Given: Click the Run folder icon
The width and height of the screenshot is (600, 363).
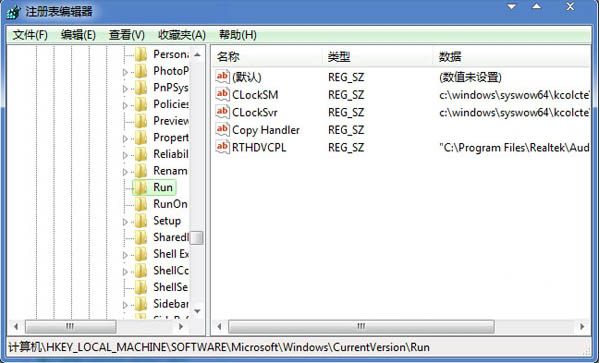Looking at the screenshot, I should pyautogui.click(x=141, y=188).
